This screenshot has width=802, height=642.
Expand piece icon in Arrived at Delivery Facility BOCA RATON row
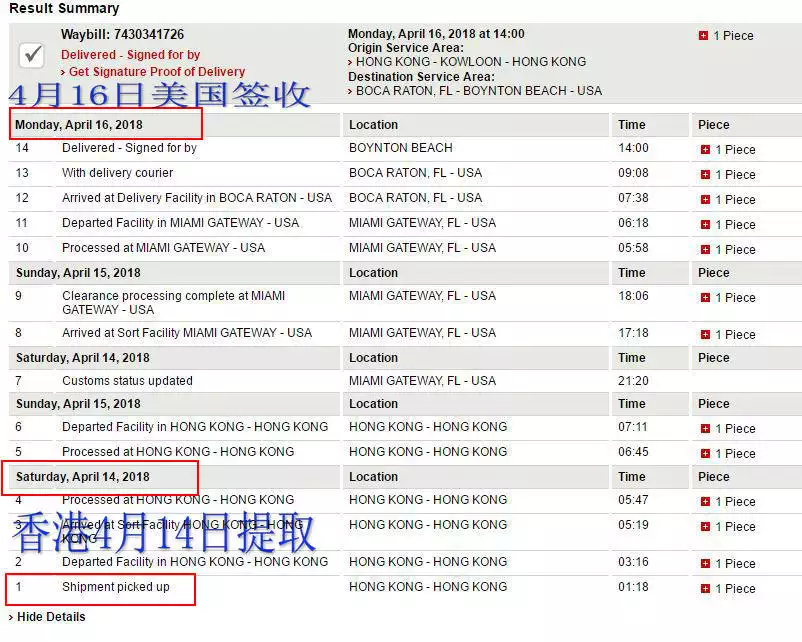[x=705, y=200]
